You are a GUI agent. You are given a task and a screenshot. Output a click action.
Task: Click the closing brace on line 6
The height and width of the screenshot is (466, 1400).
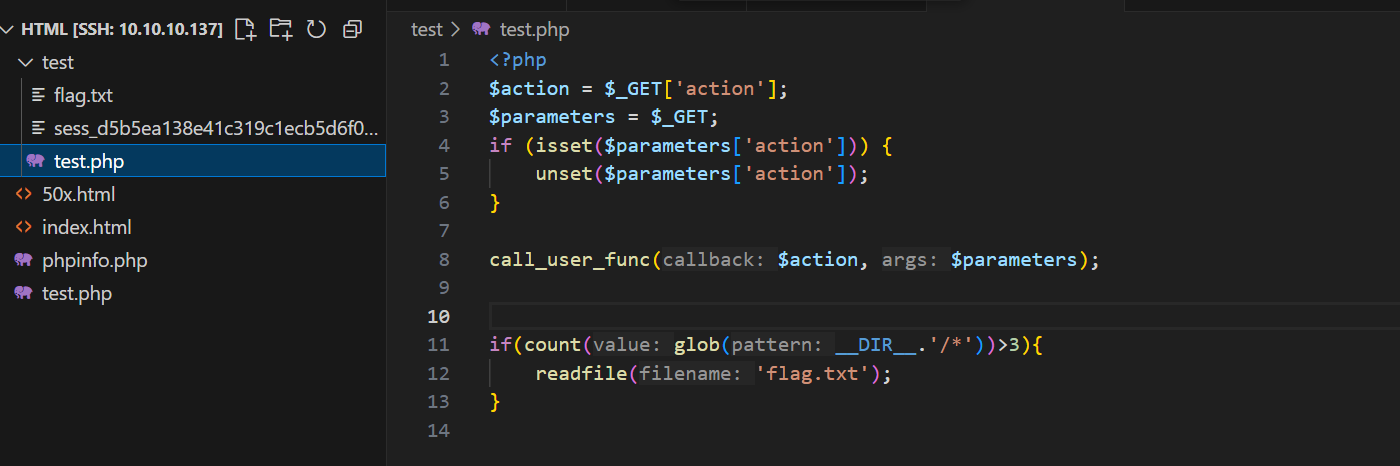pos(494,203)
